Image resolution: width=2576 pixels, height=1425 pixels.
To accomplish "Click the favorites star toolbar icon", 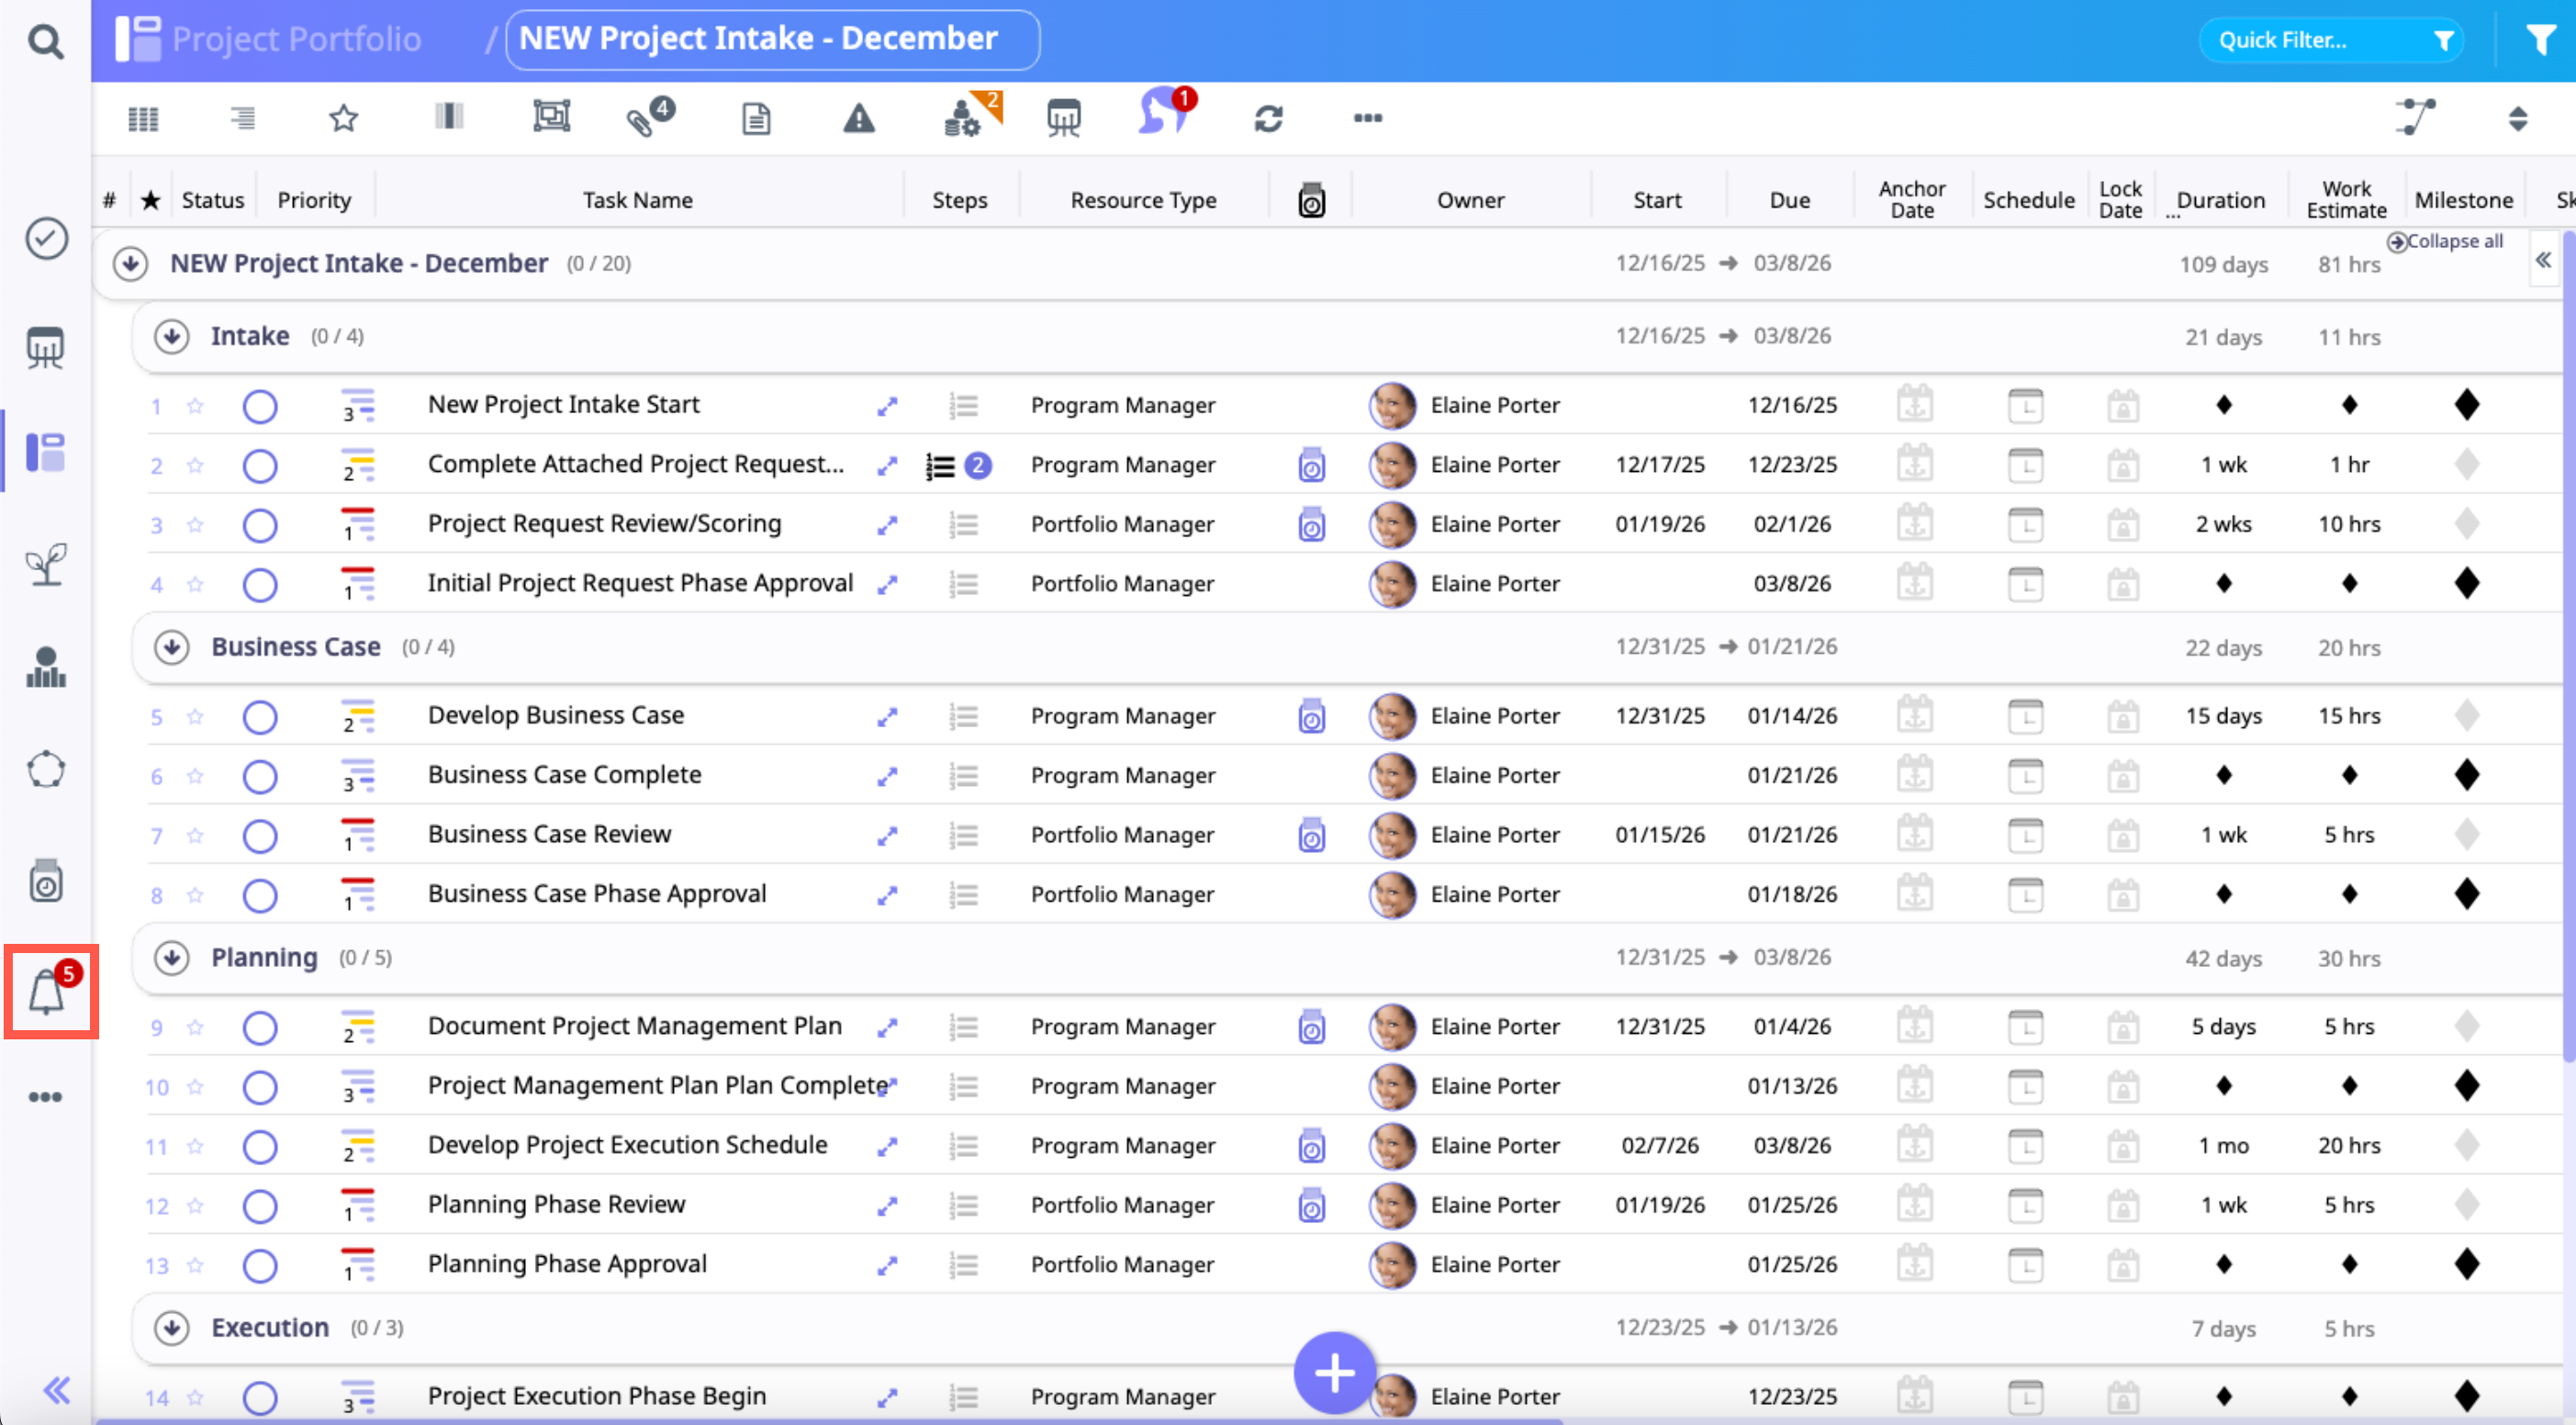I will pyautogui.click(x=343, y=119).
